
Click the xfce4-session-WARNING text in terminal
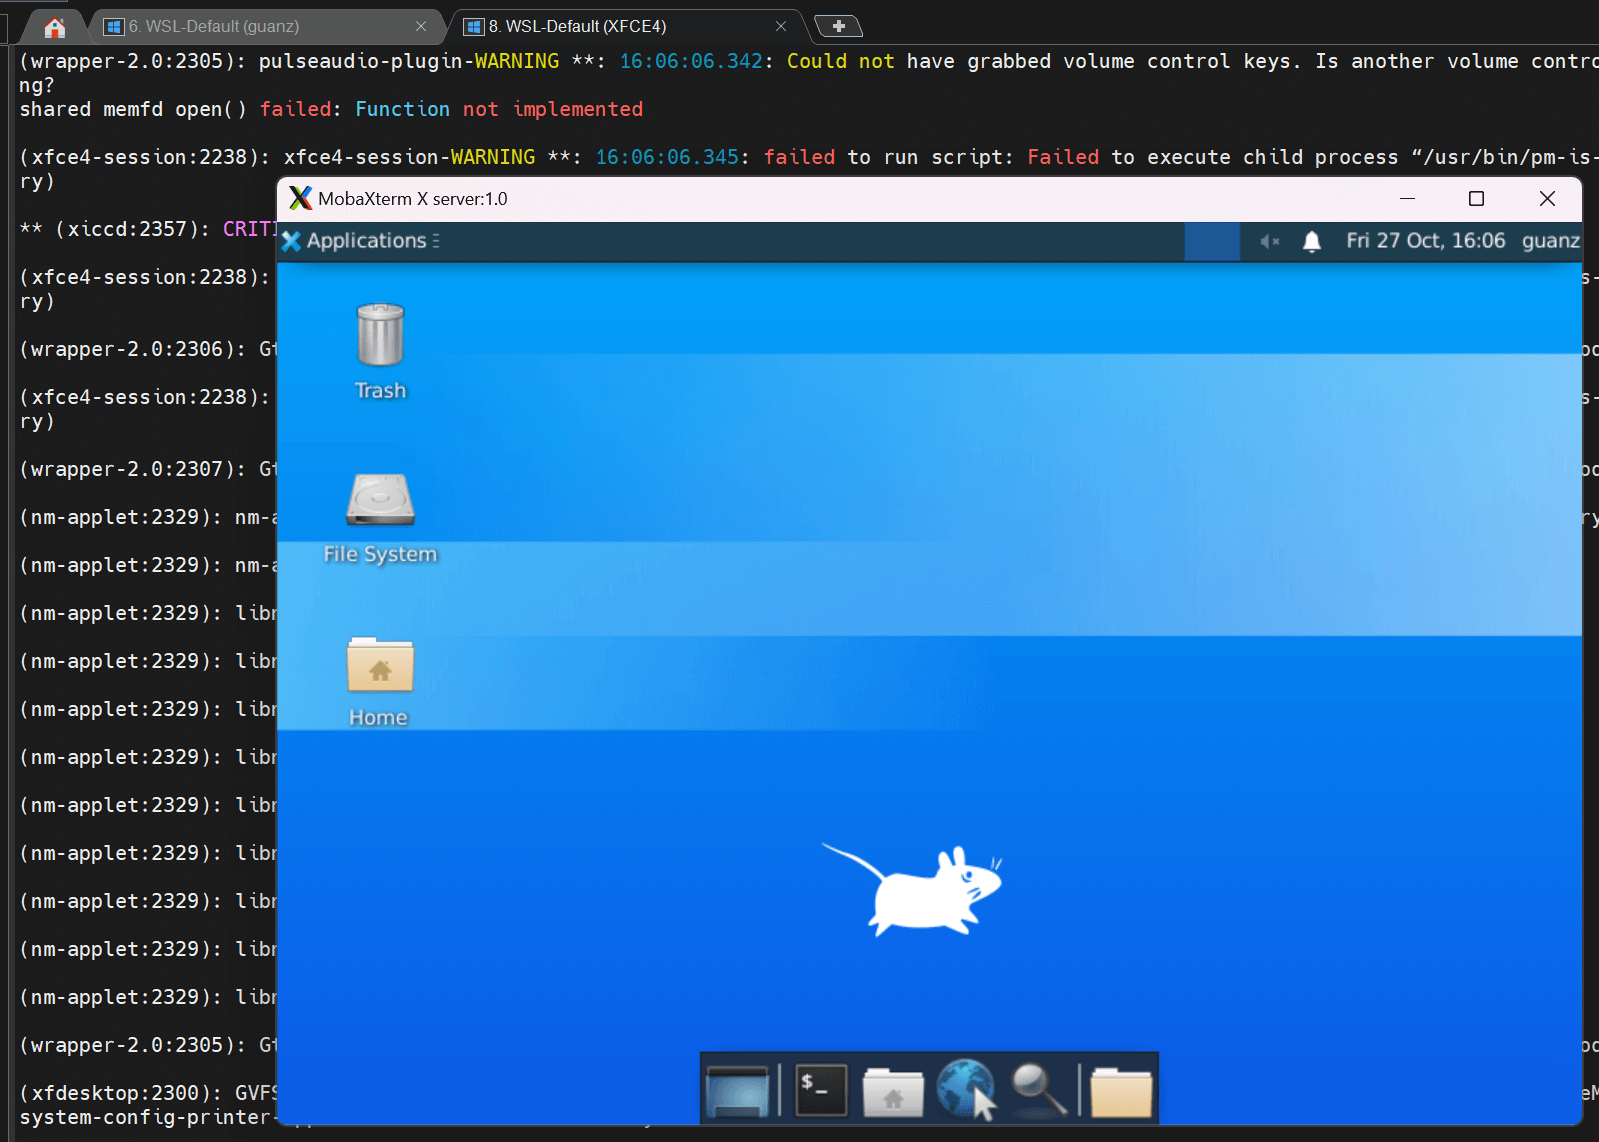click(410, 157)
